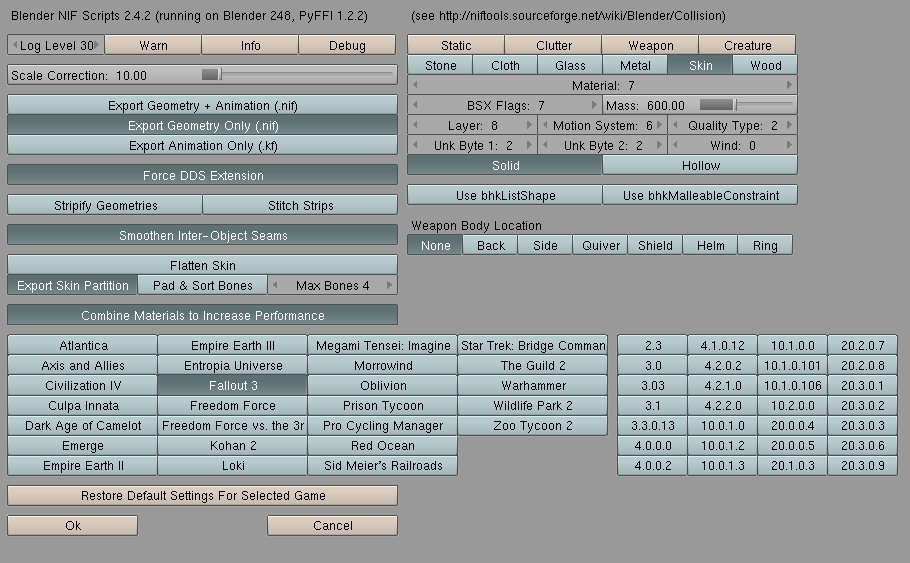Select Export Animation Only (.kf)
This screenshot has height=563, width=910.
tap(203, 145)
